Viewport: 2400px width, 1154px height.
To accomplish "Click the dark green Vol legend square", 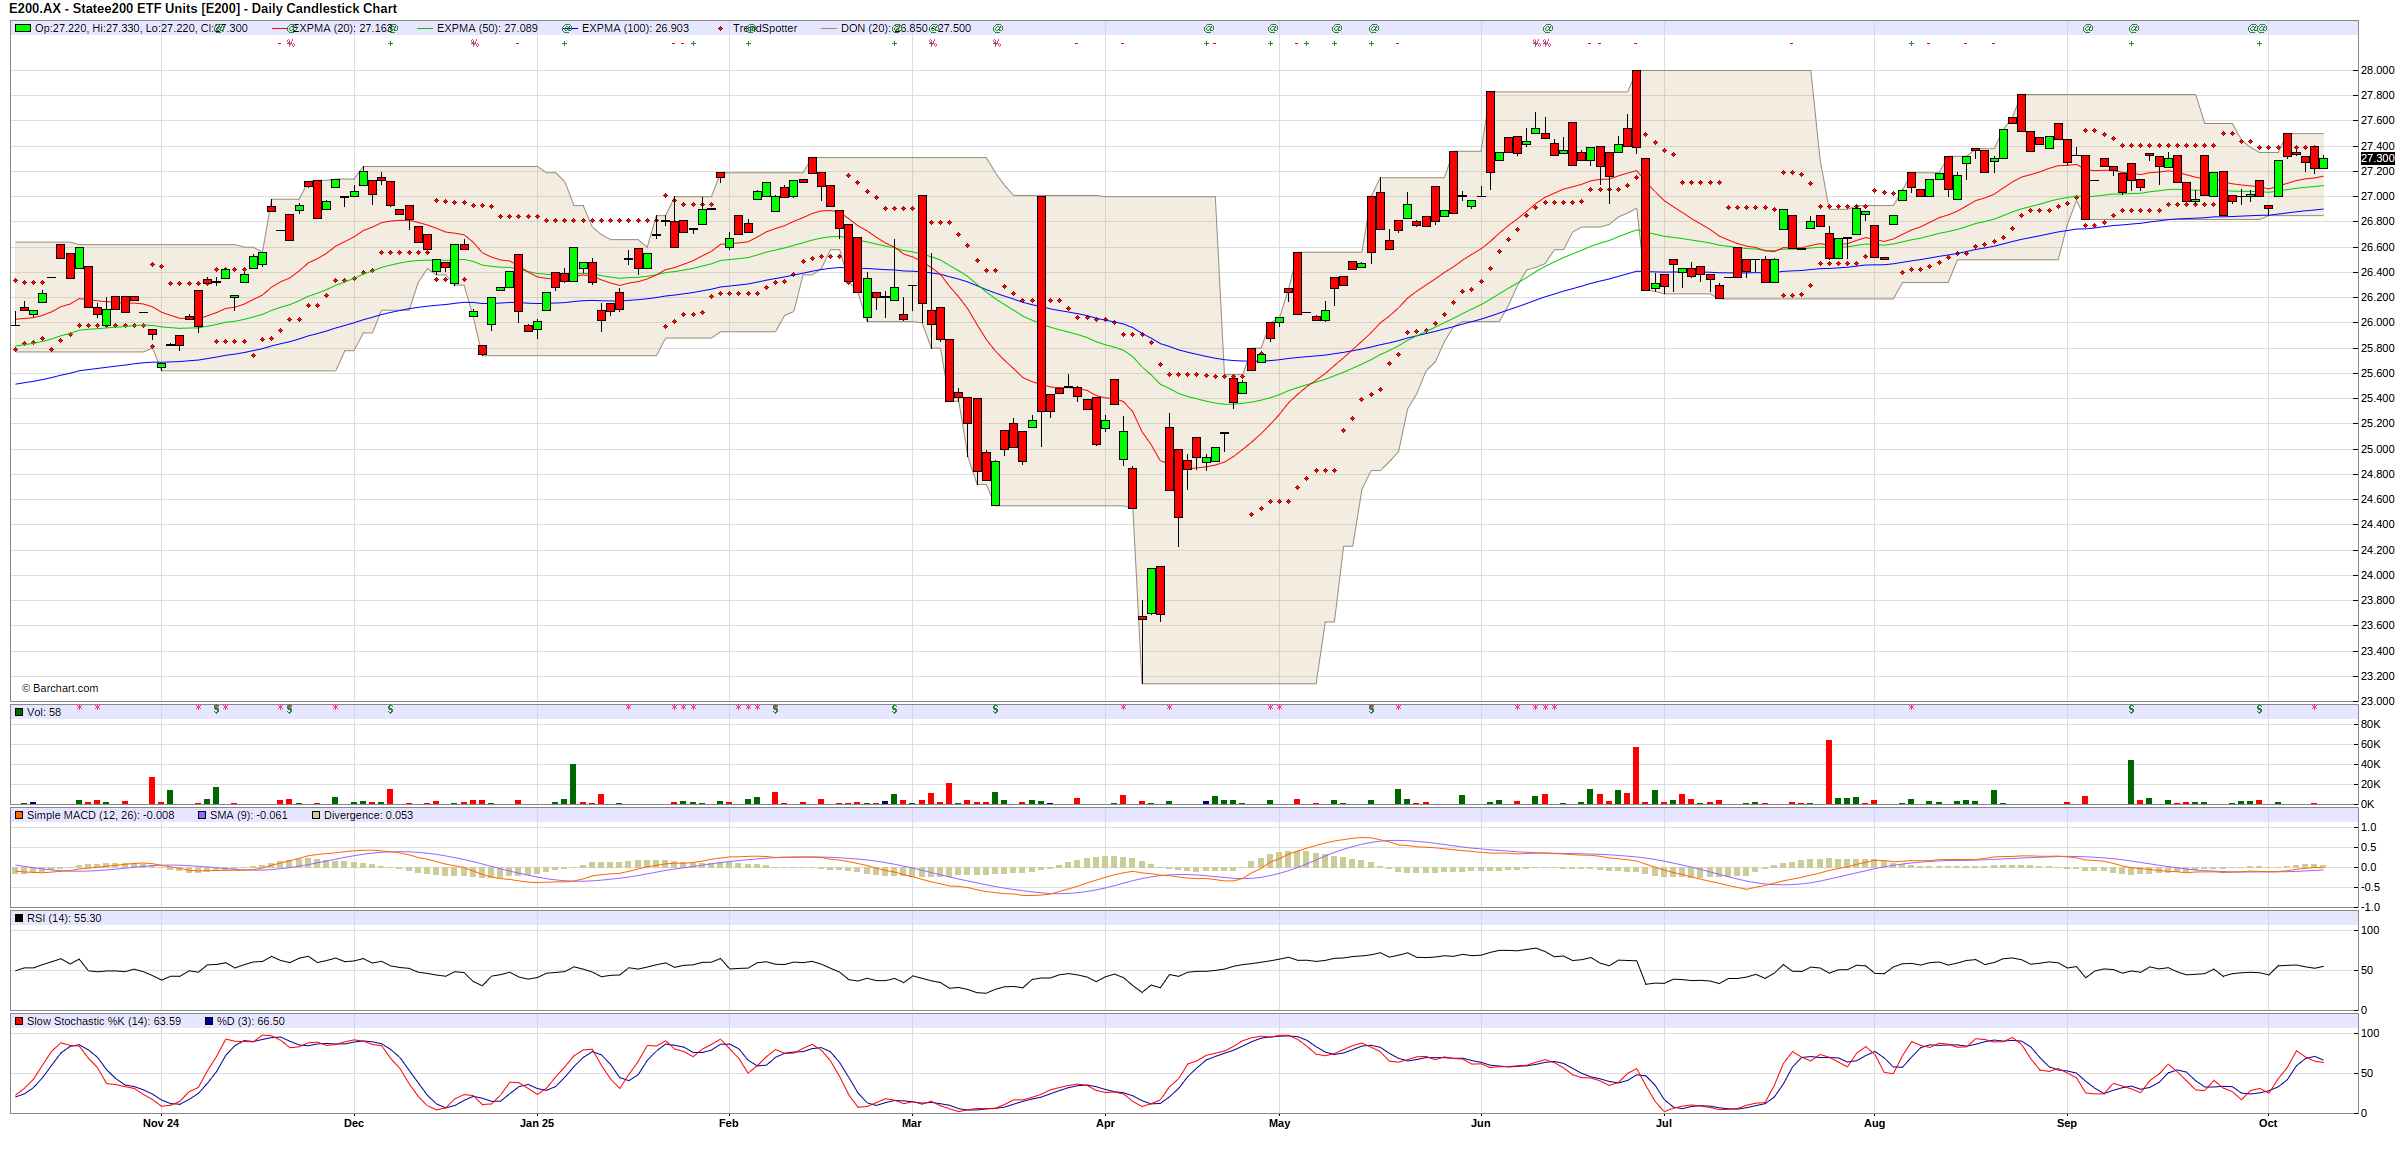I will [19, 712].
